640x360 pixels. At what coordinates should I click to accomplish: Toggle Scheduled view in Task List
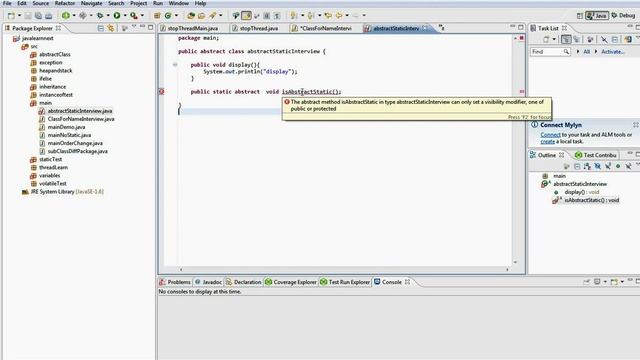[576, 39]
